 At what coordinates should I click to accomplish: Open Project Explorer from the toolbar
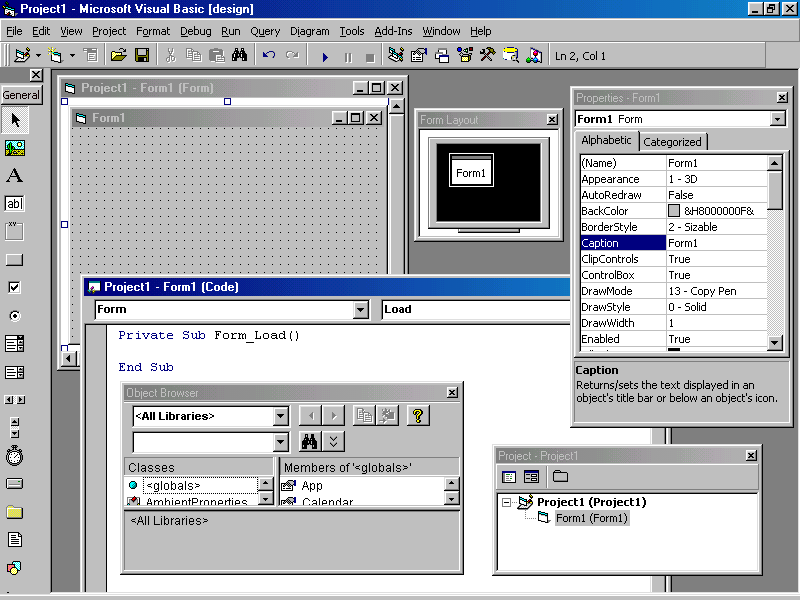click(395, 55)
